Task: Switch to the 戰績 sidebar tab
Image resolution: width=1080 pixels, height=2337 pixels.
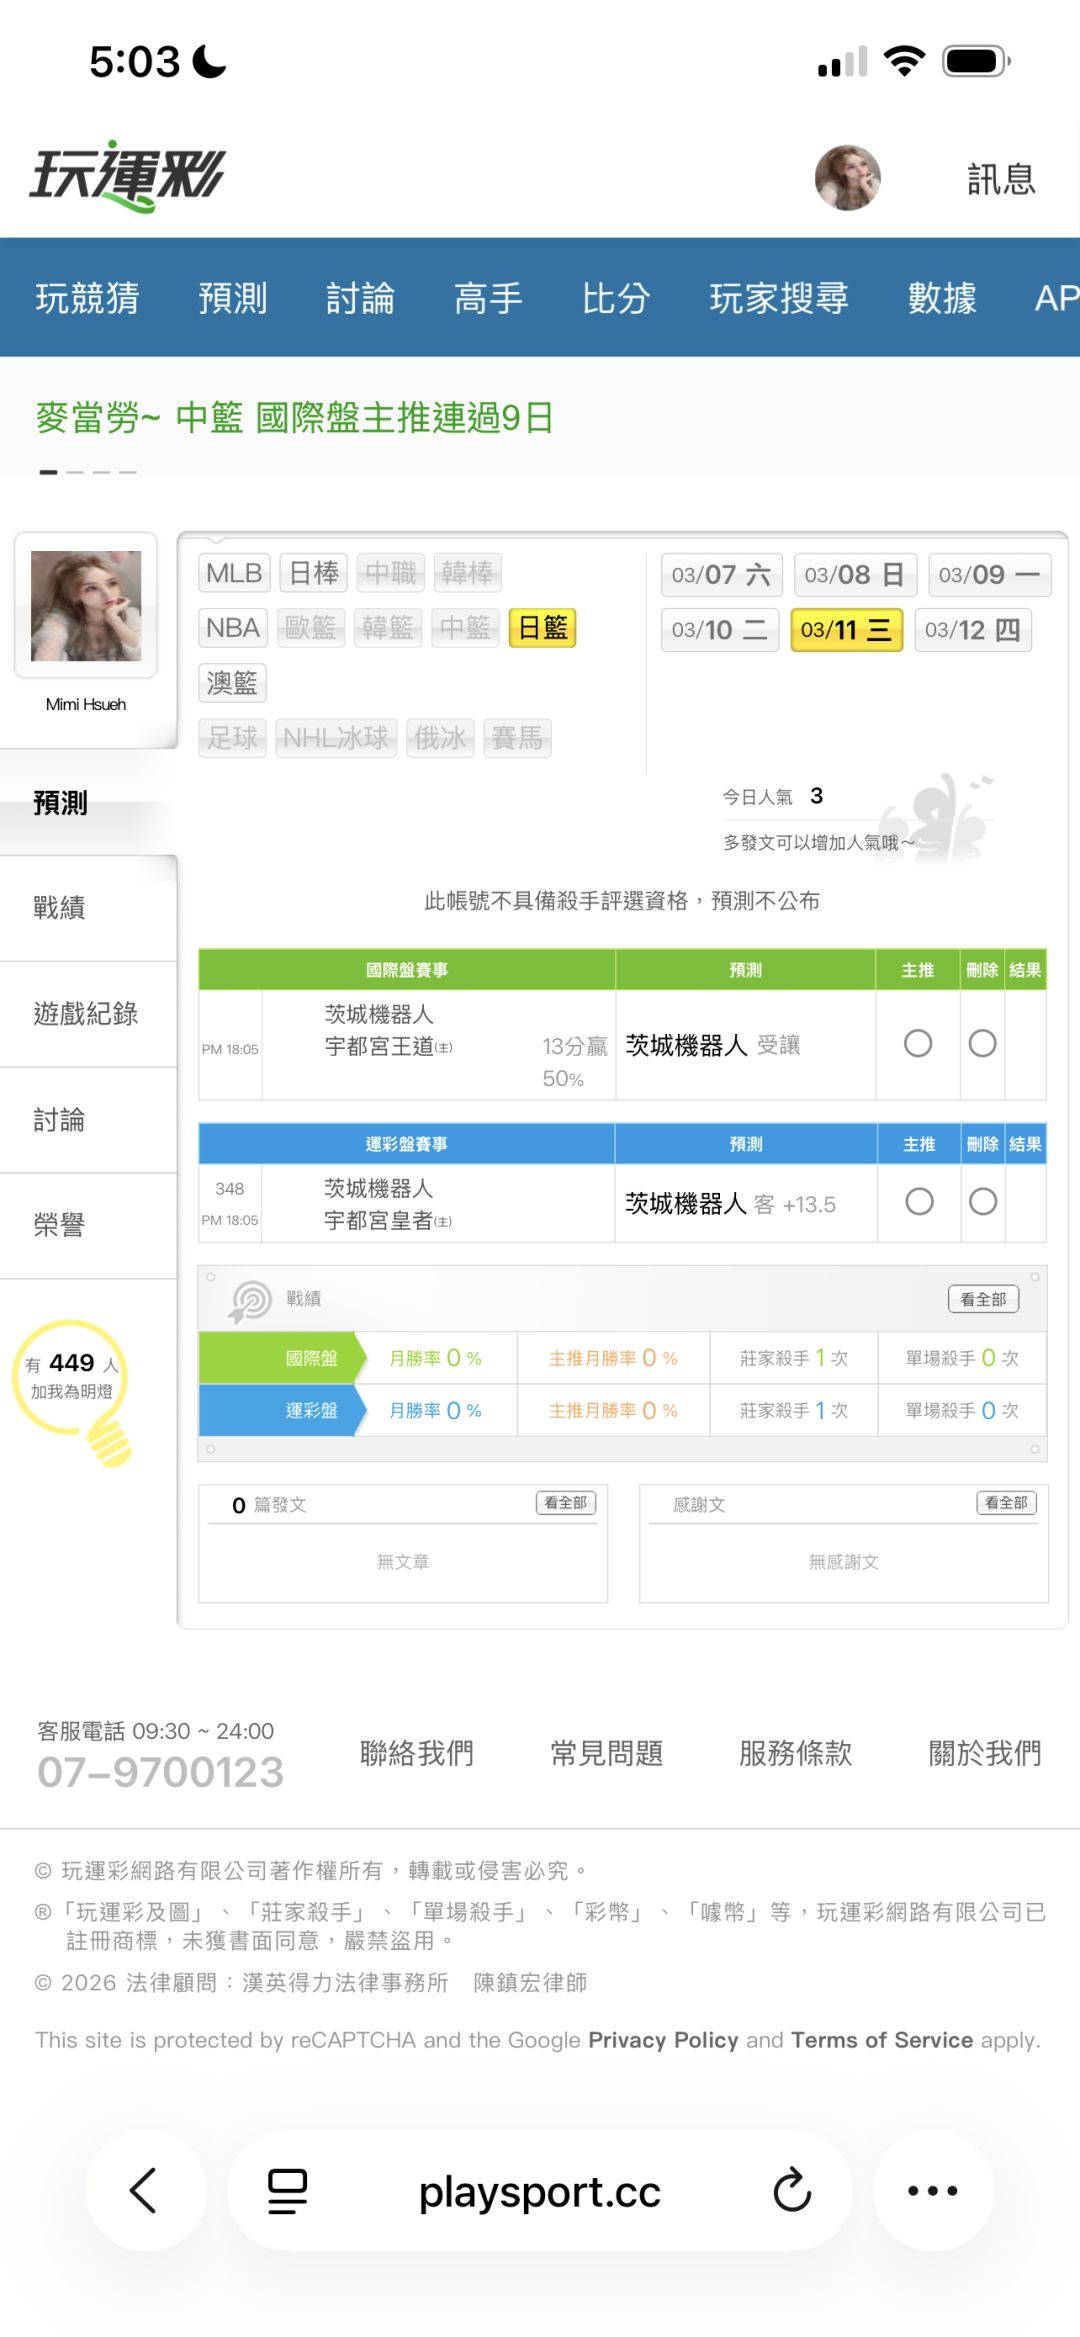Action: pos(60,908)
